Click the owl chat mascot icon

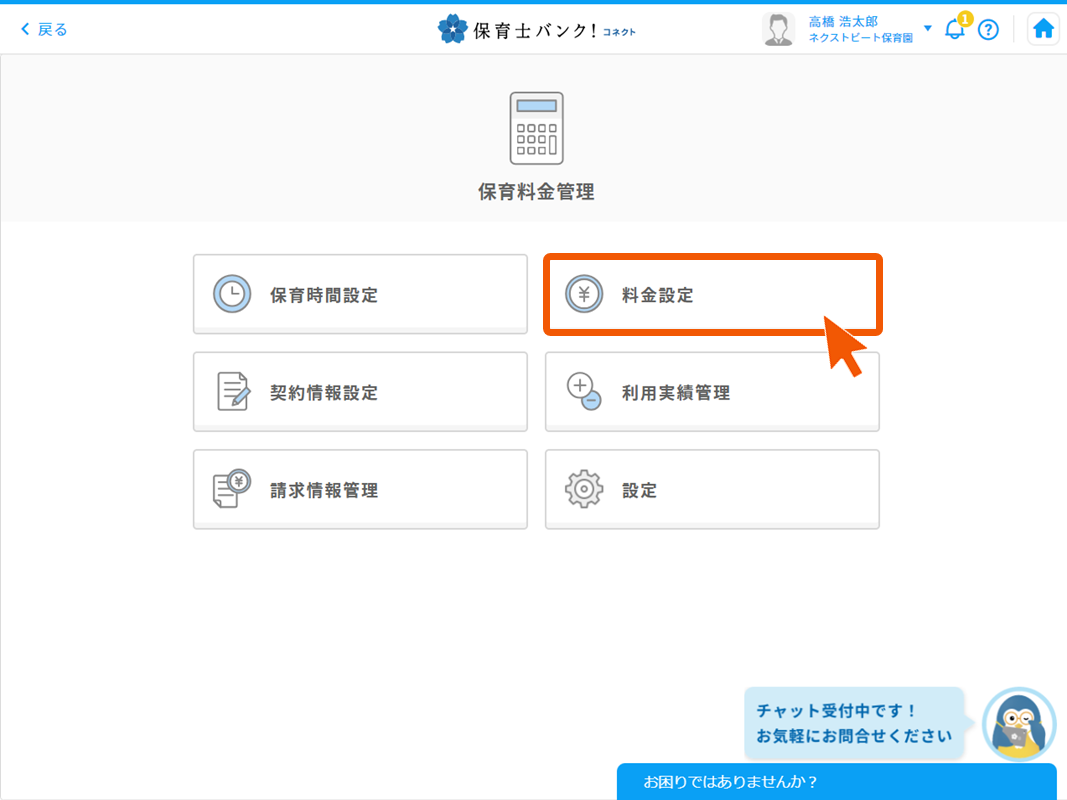pos(1019,724)
